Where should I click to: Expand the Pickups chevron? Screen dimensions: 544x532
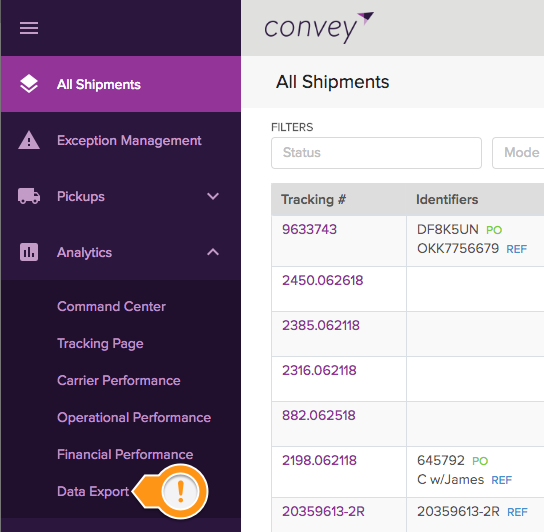pos(213,196)
